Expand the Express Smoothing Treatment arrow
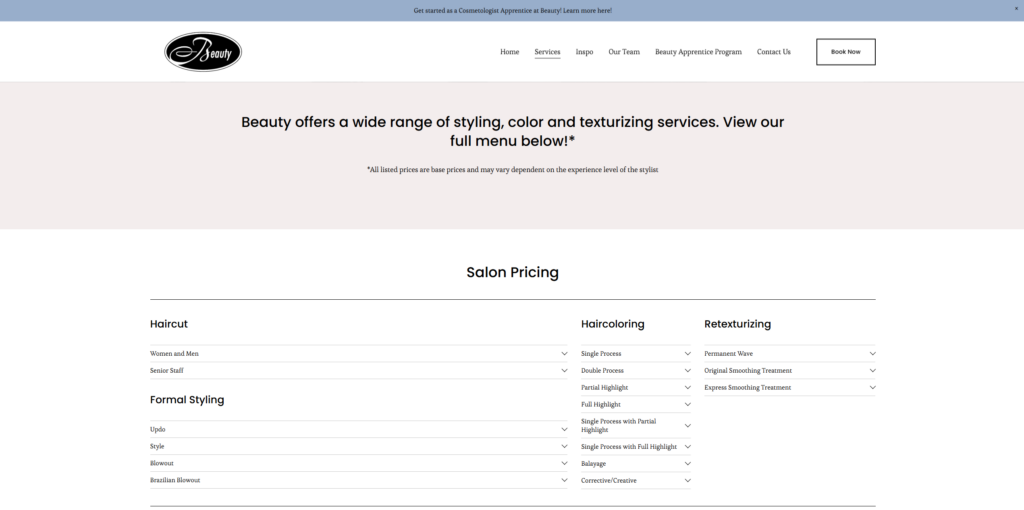This screenshot has height=510, width=1024. [x=872, y=387]
